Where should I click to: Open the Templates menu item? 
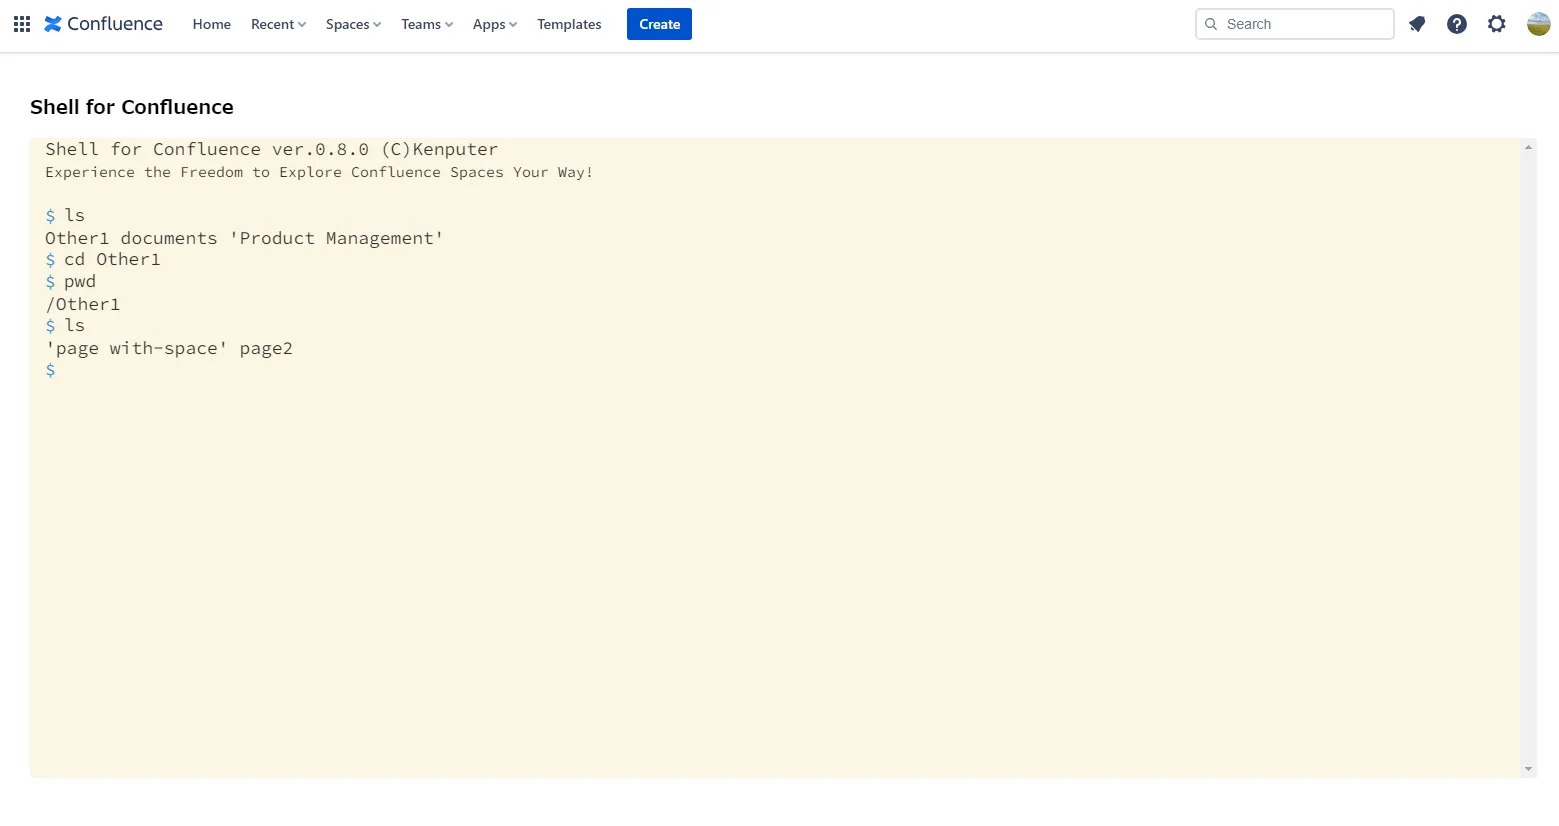click(x=569, y=24)
